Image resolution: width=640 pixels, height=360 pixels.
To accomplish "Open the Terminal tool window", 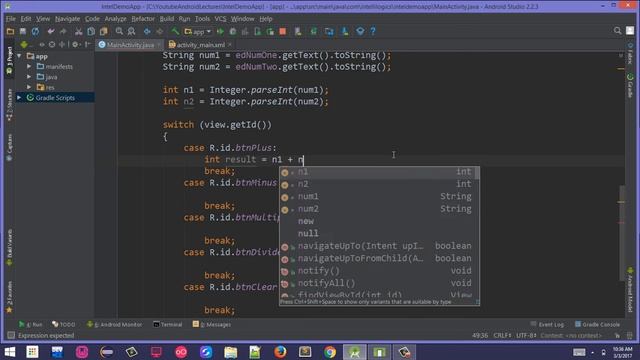I will coord(168,324).
